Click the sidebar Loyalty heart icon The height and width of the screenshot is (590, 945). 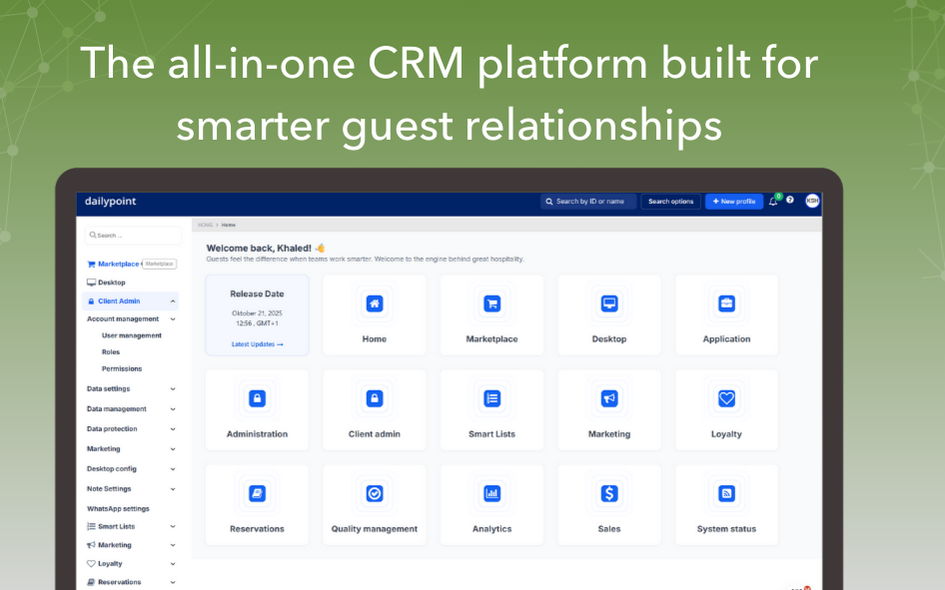pos(92,563)
